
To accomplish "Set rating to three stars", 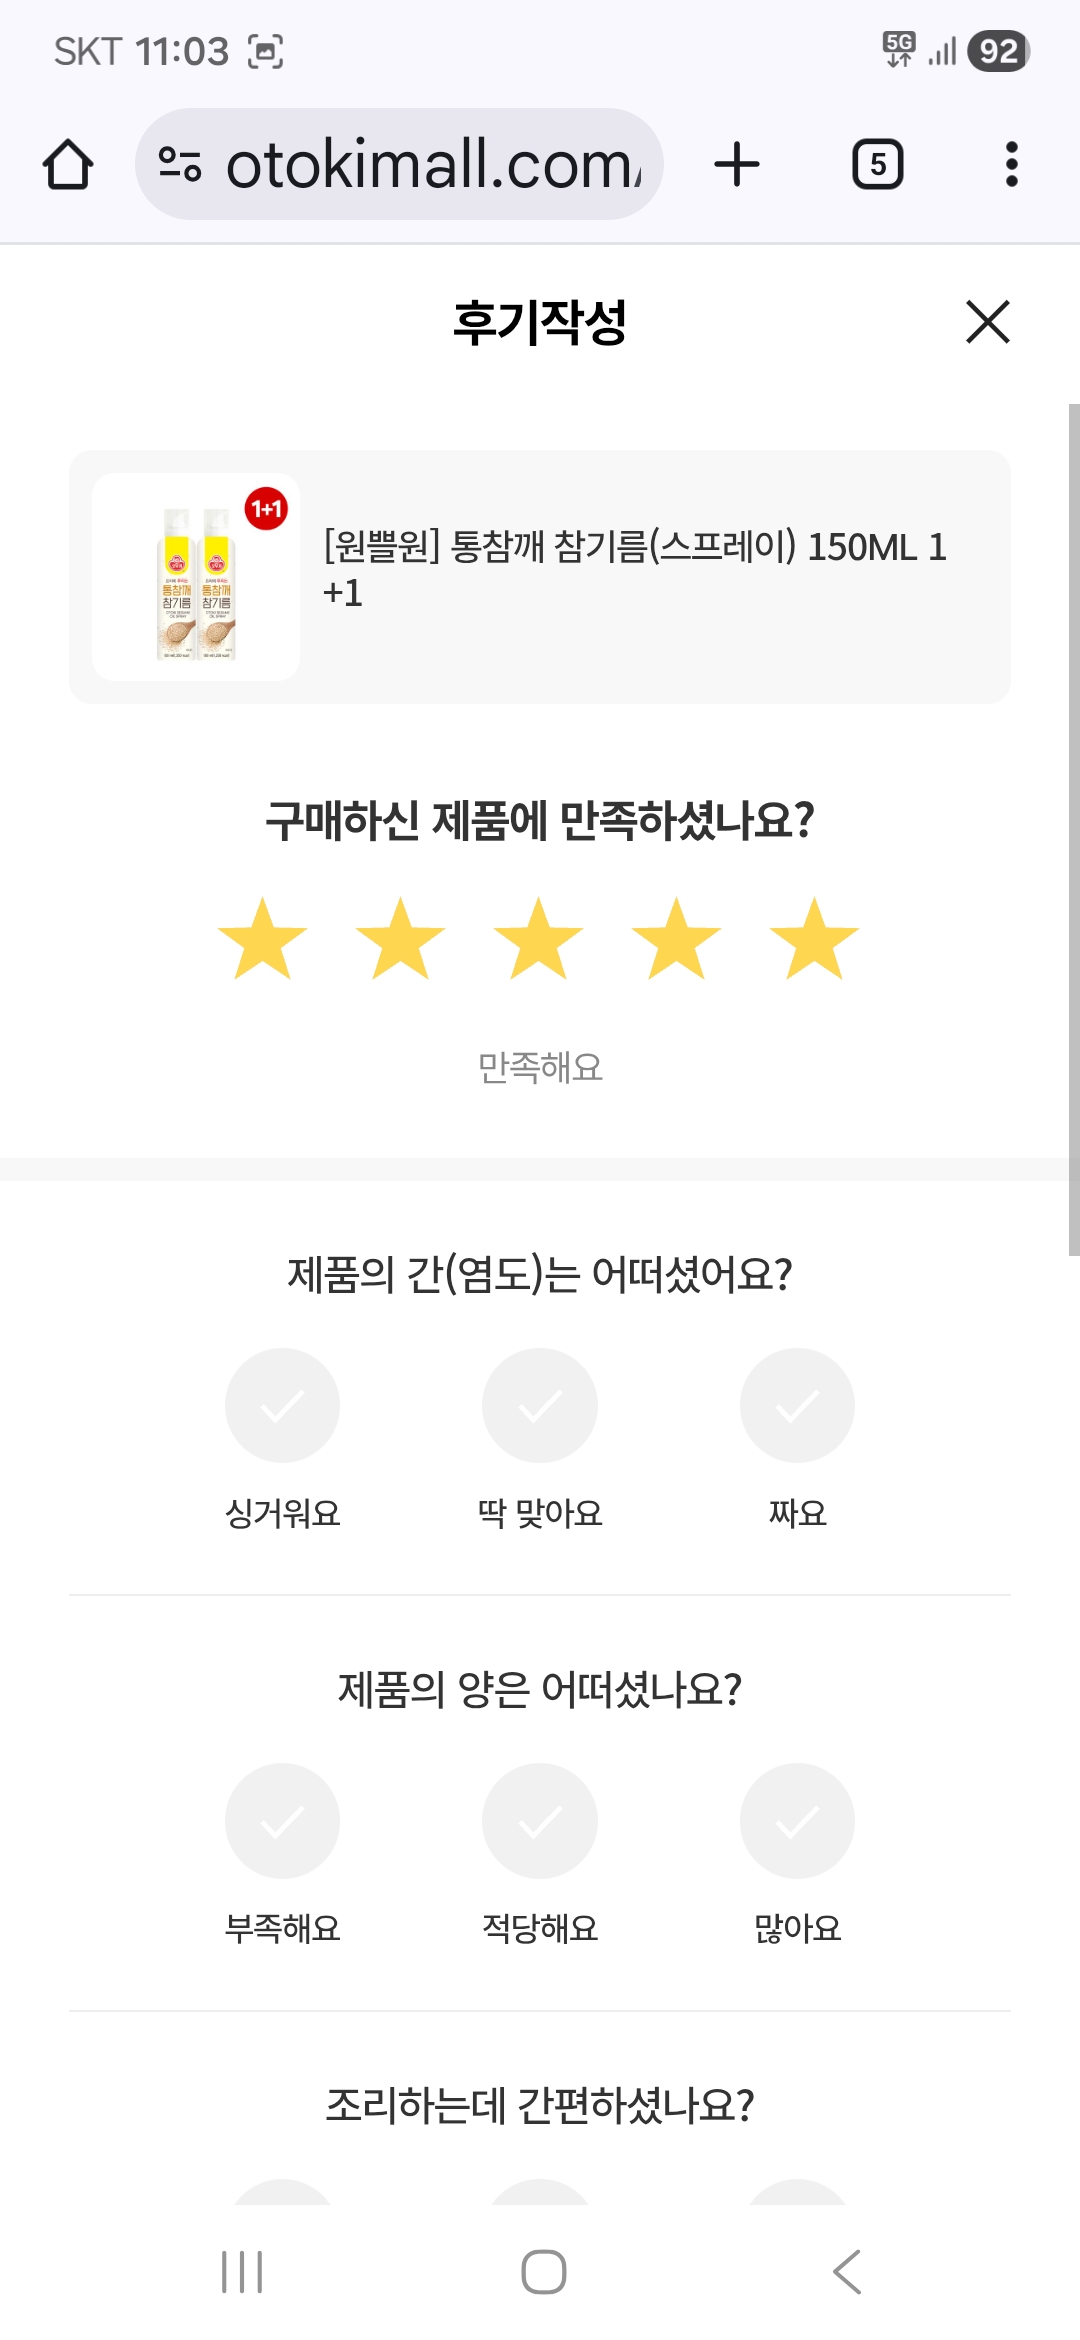I will (538, 939).
